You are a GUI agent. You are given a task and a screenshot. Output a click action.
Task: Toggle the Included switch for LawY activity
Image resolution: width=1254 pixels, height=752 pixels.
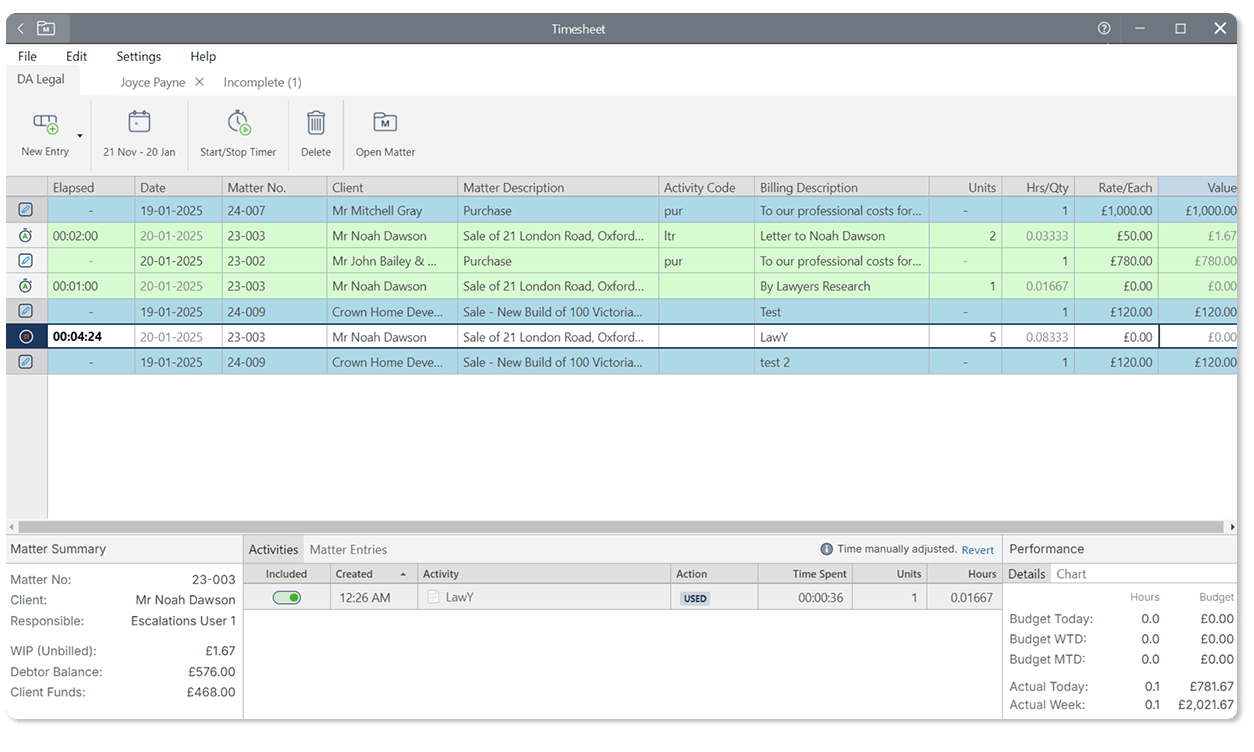[x=287, y=598]
